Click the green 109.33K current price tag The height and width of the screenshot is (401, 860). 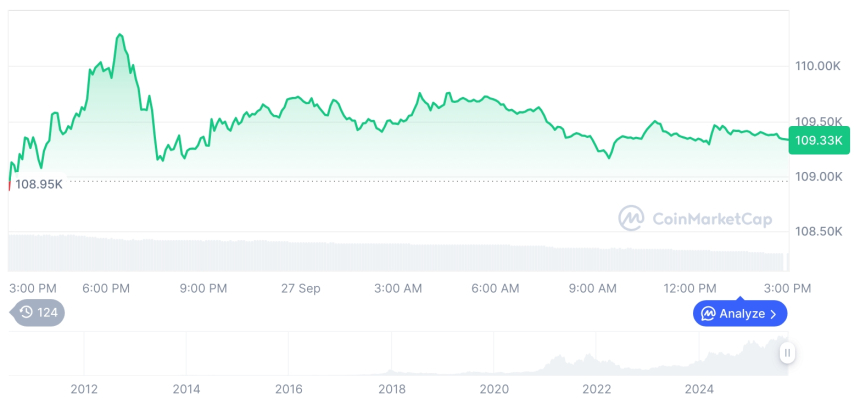pos(819,142)
